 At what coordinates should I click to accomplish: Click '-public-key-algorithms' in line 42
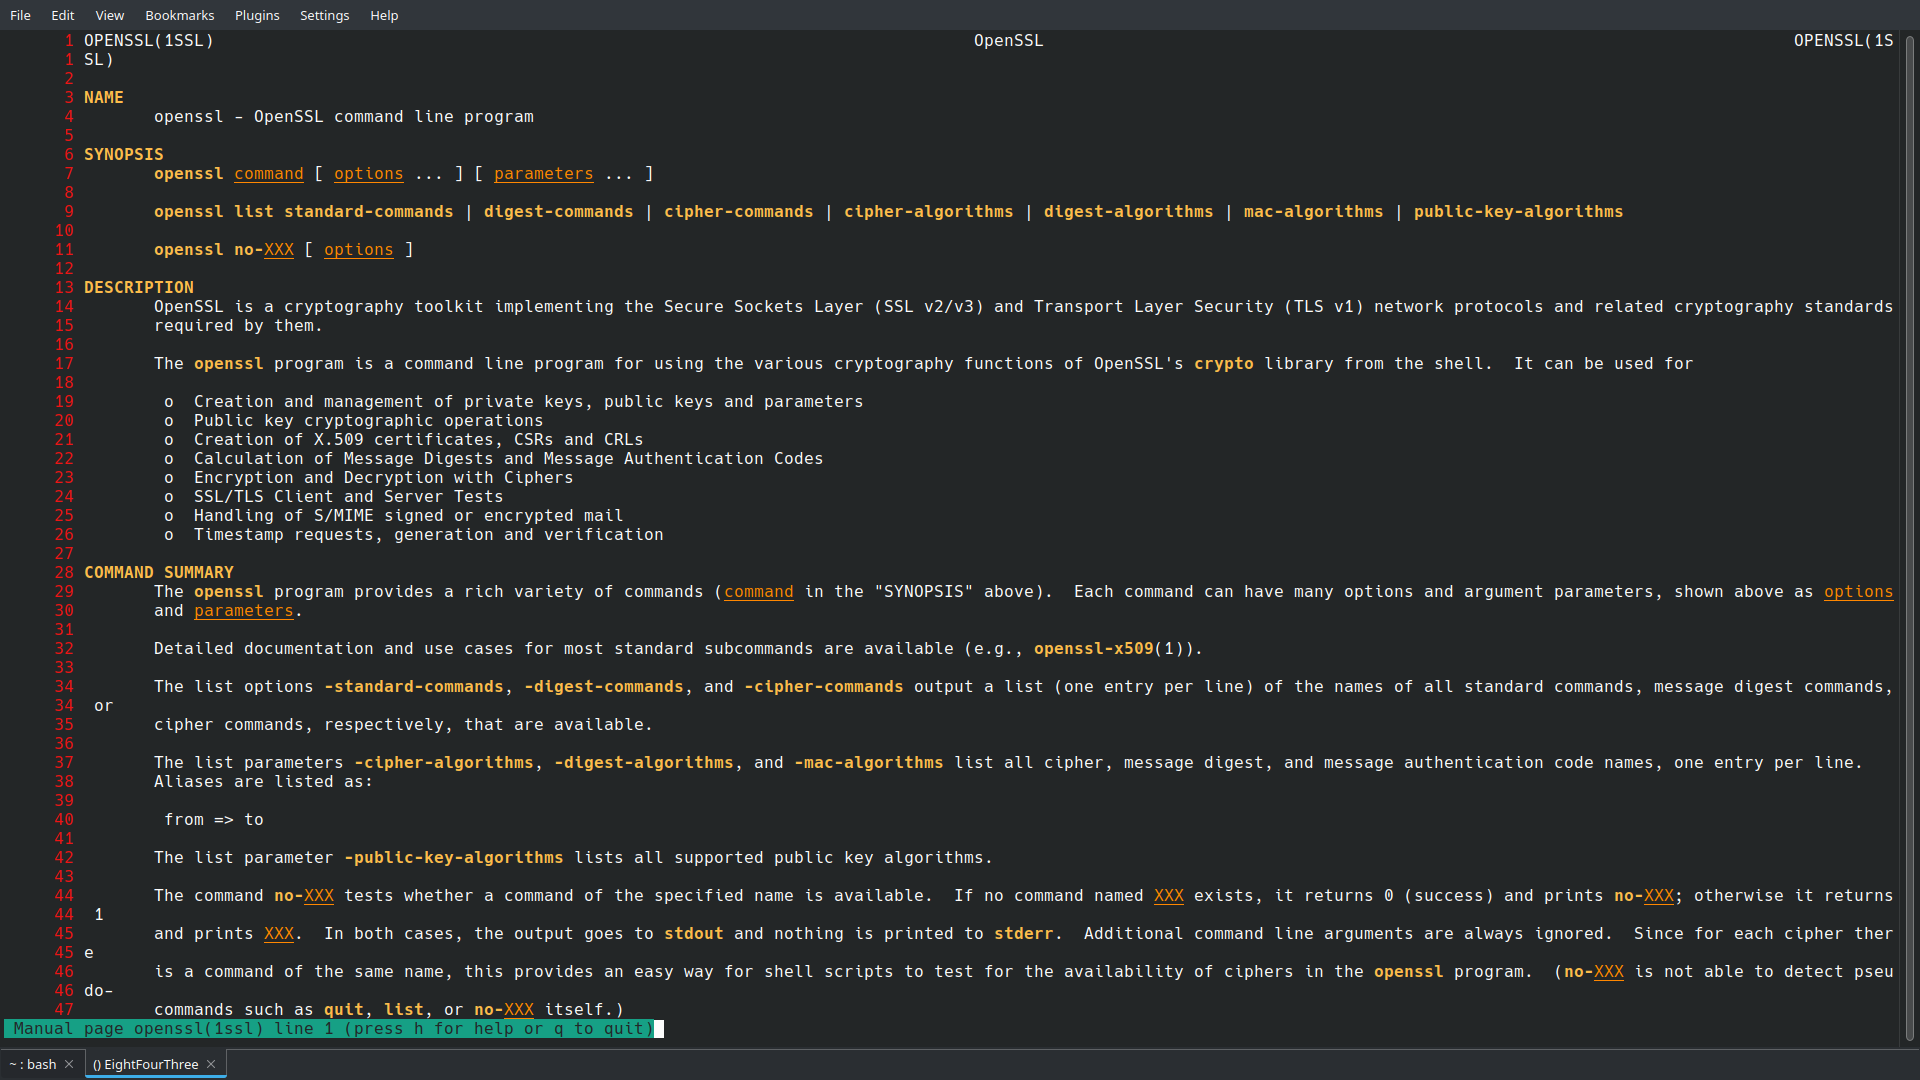[454, 858]
